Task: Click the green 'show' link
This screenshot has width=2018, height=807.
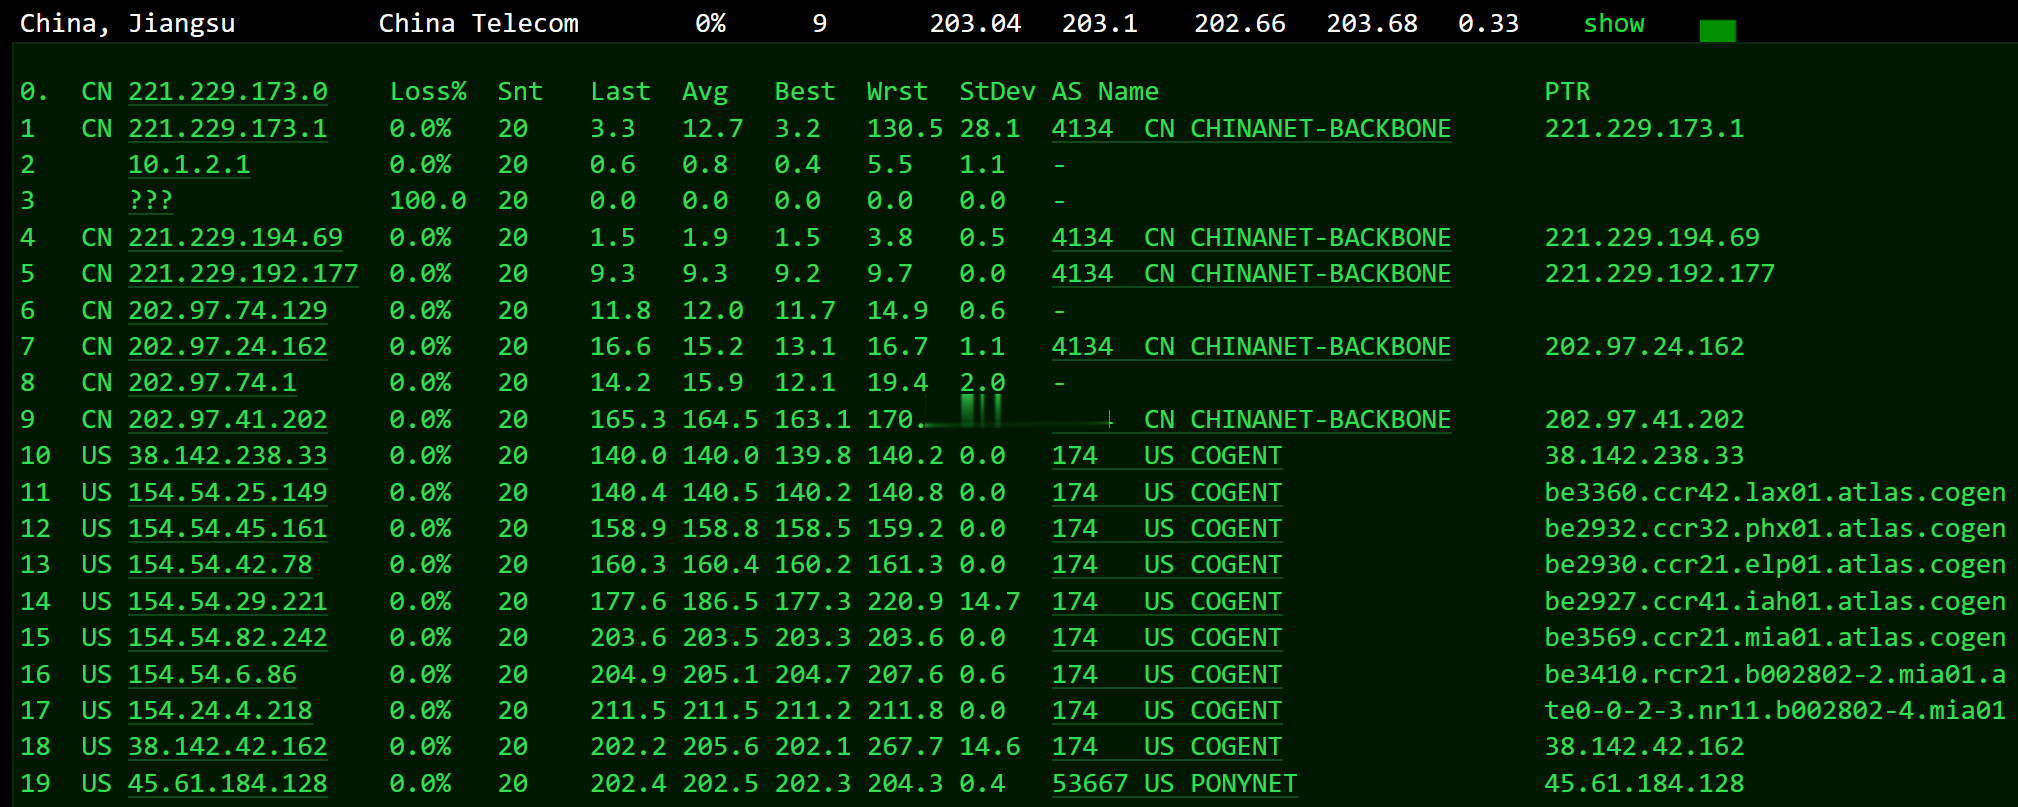Action: tap(1613, 24)
